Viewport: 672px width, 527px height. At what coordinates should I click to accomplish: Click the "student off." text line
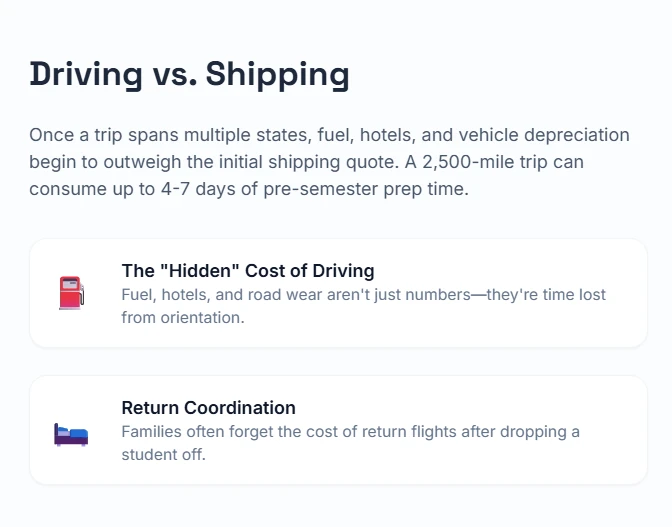[x=162, y=455]
